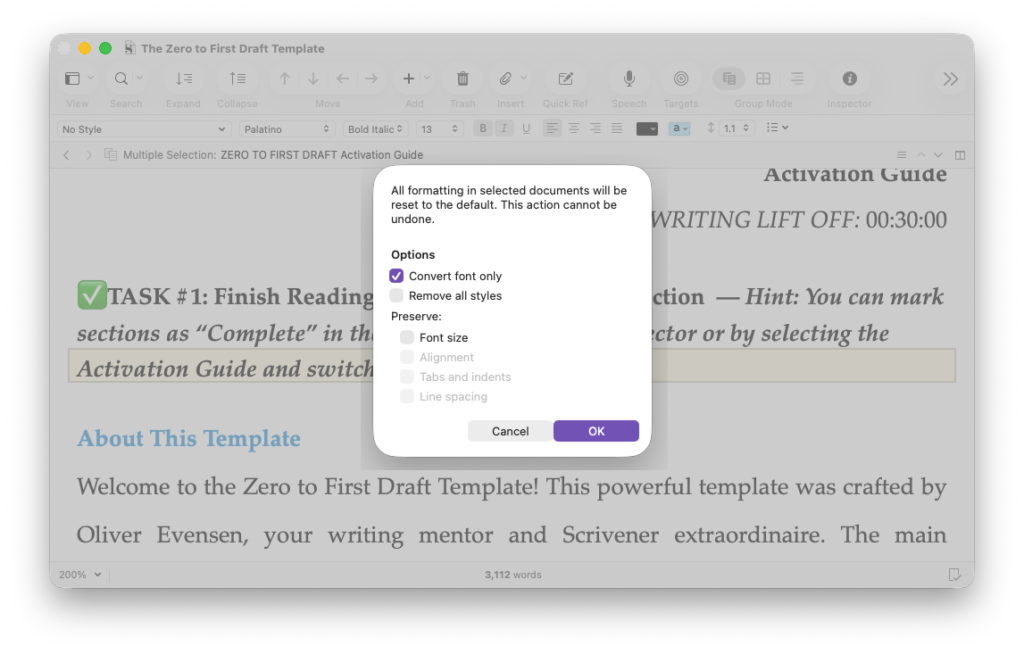This screenshot has height=654, width=1024.
Task: Enable the Remove all styles checkbox
Action: [397, 296]
